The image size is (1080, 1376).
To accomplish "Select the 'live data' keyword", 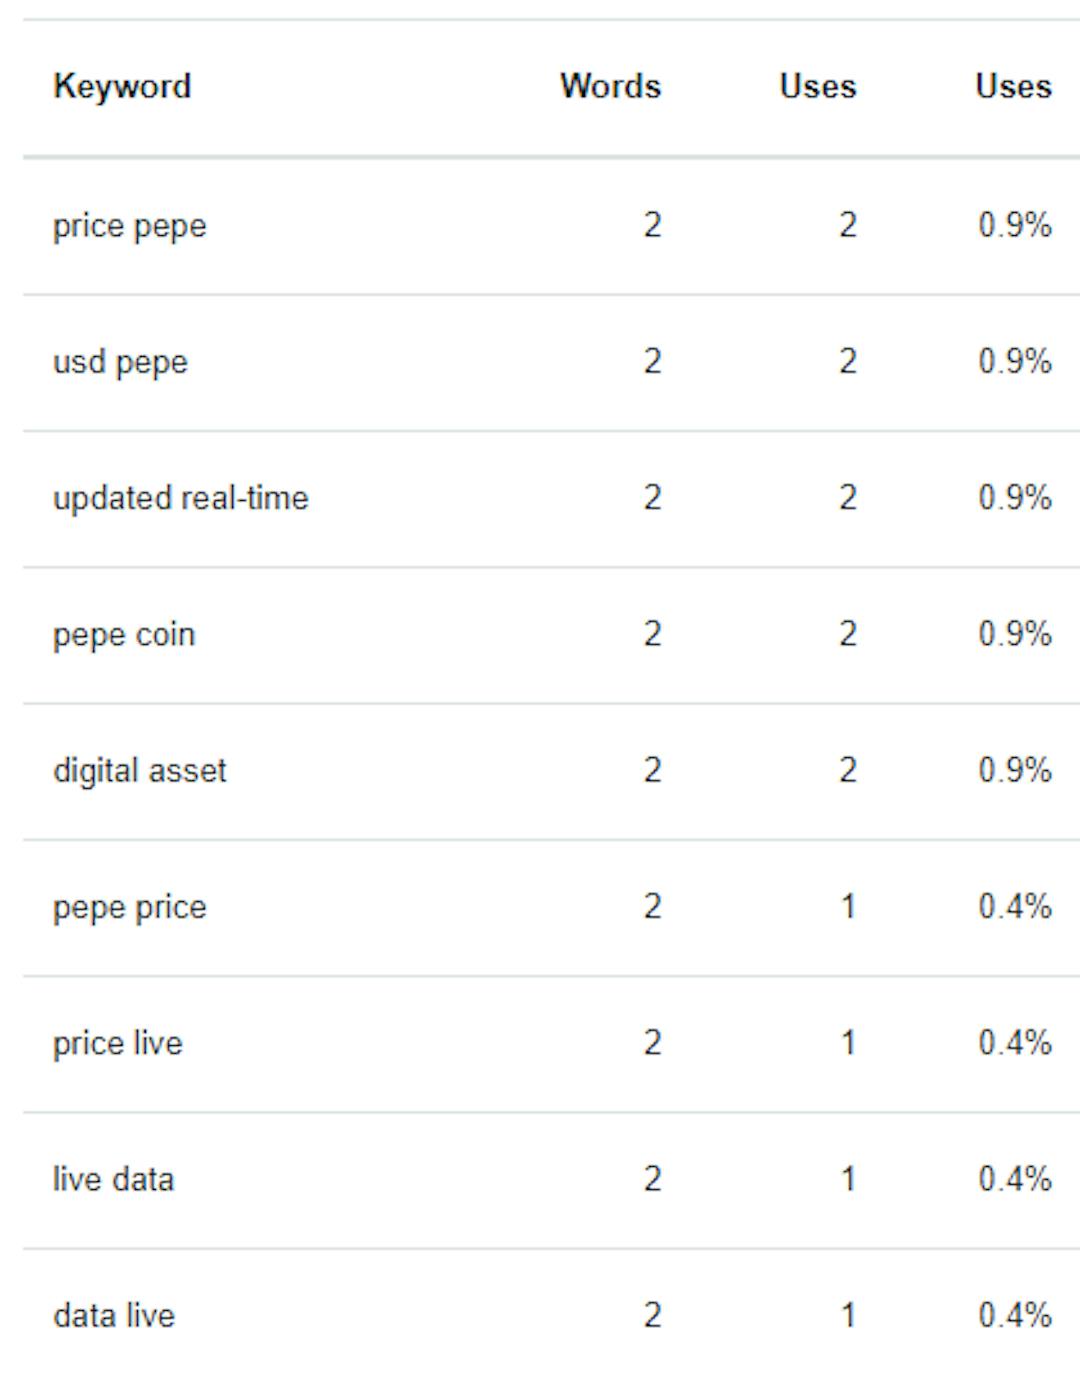I will [114, 1179].
